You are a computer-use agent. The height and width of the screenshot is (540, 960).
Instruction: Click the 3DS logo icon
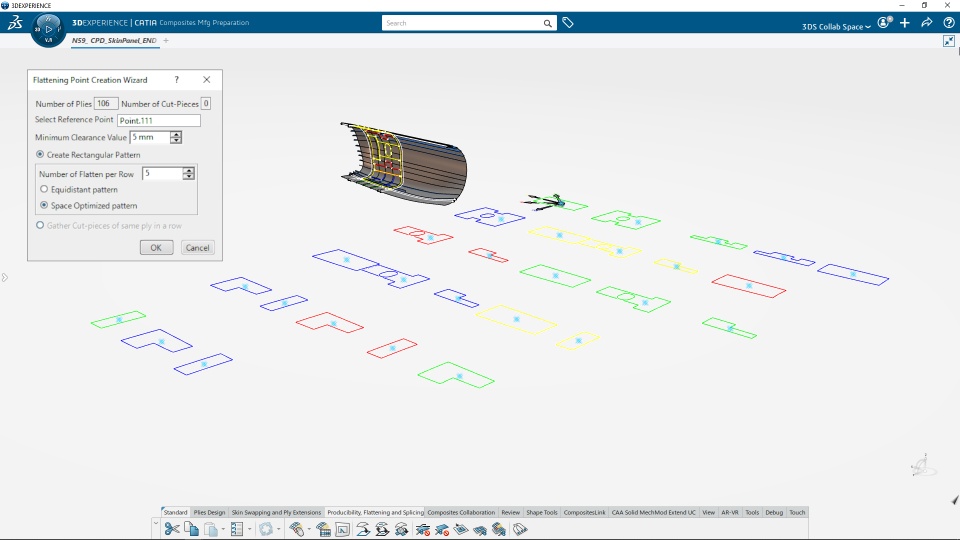[x=15, y=23]
